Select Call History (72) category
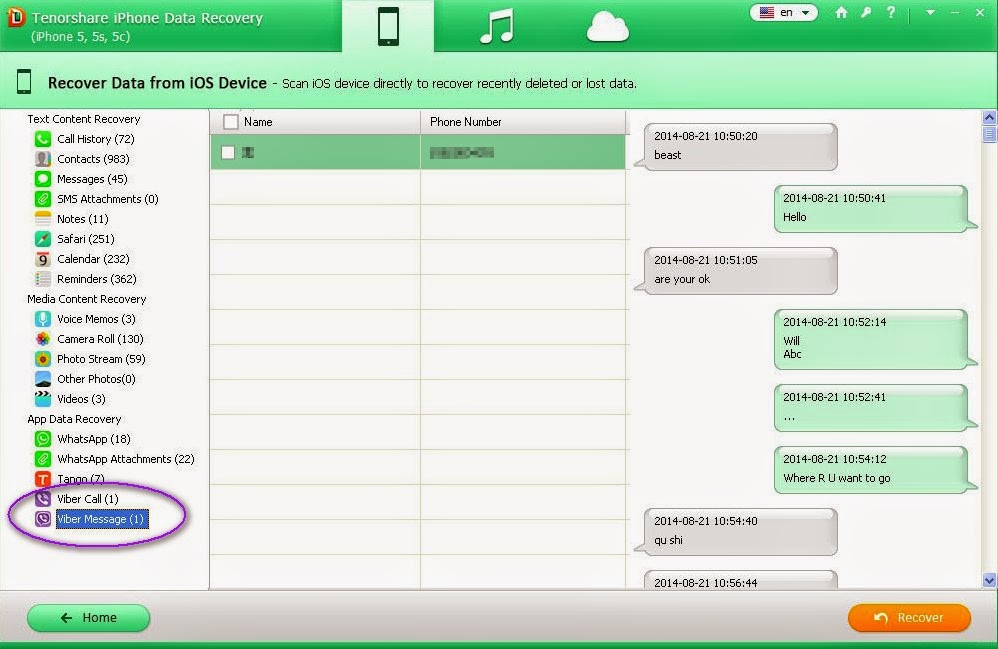Screen dimensions: 998x649 95,139
